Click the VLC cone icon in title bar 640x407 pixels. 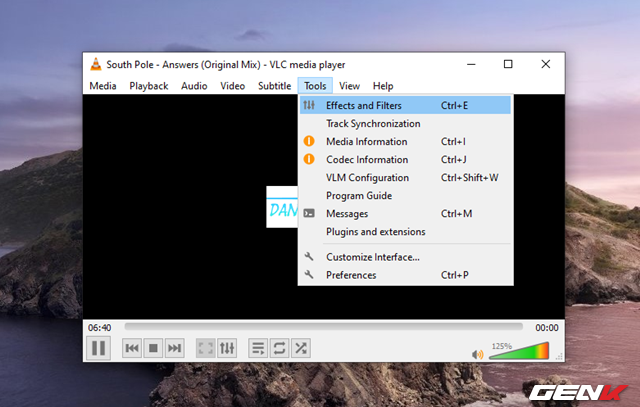point(96,64)
